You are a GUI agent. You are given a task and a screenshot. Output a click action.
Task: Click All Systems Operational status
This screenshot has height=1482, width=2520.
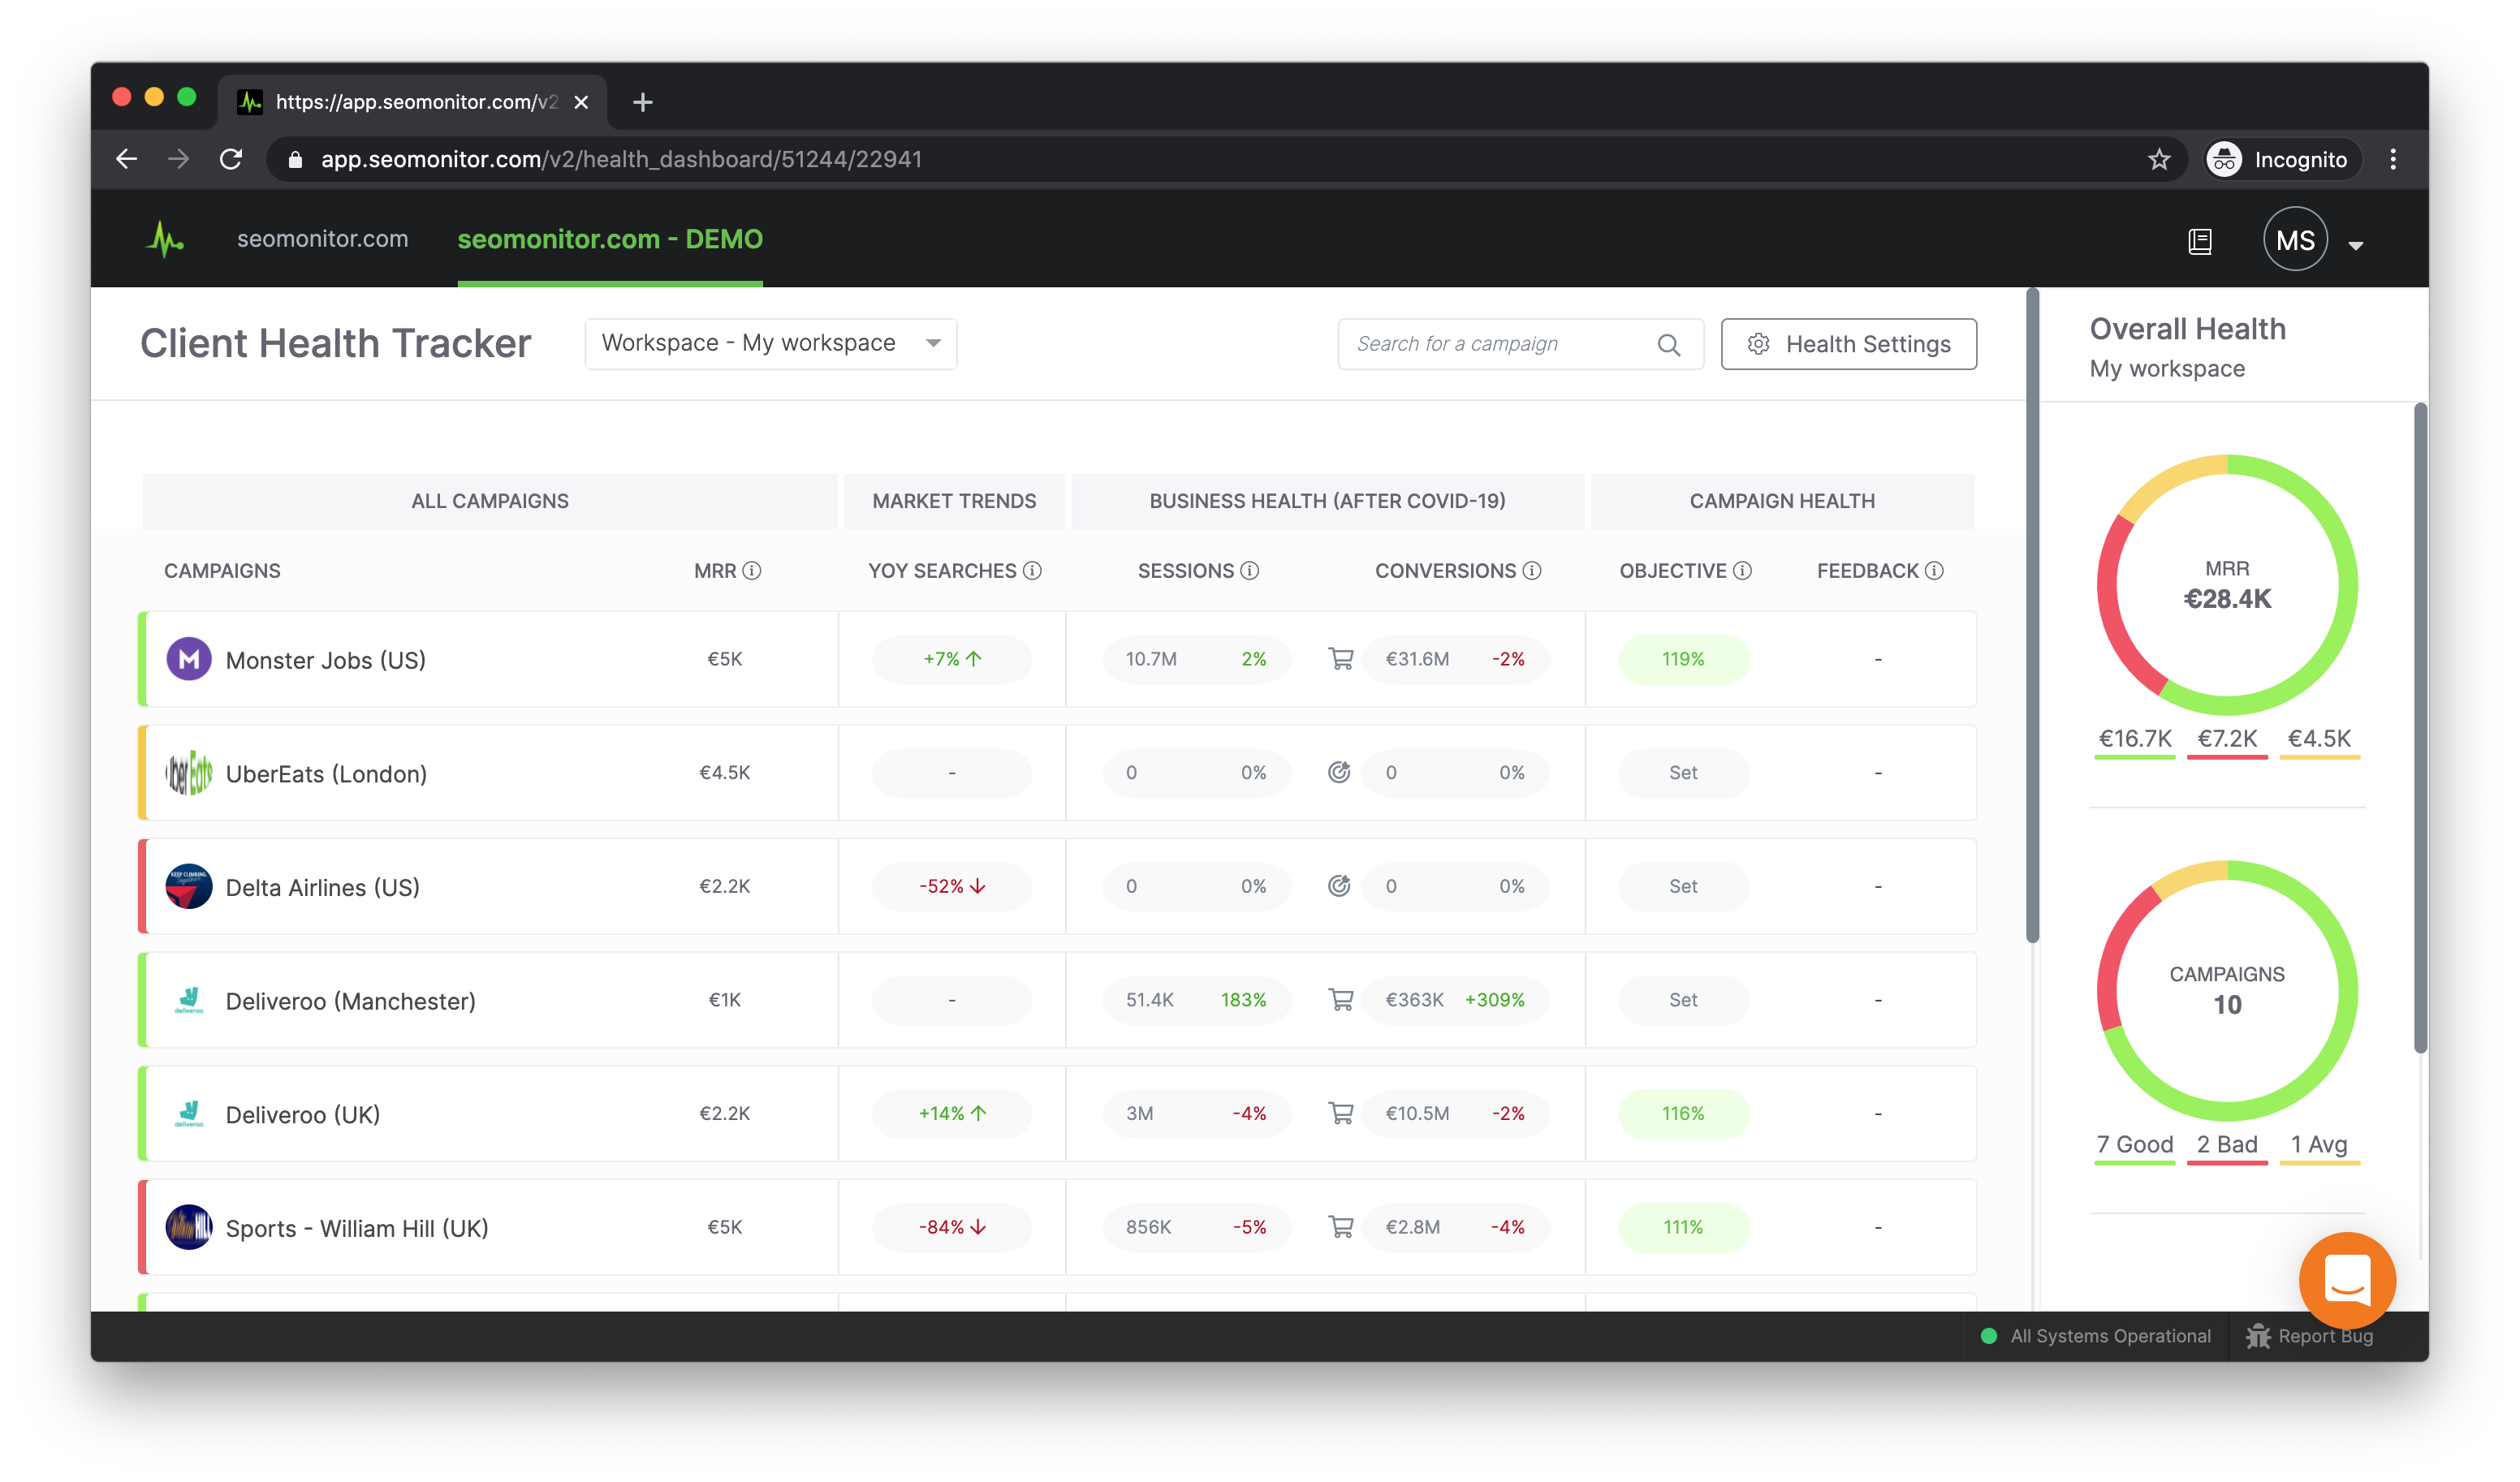pyautogui.click(x=2096, y=1337)
